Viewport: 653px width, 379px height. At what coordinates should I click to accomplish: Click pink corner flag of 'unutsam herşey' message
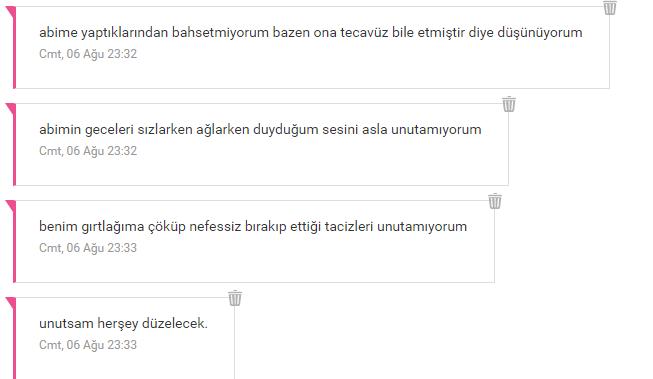(x=10, y=303)
